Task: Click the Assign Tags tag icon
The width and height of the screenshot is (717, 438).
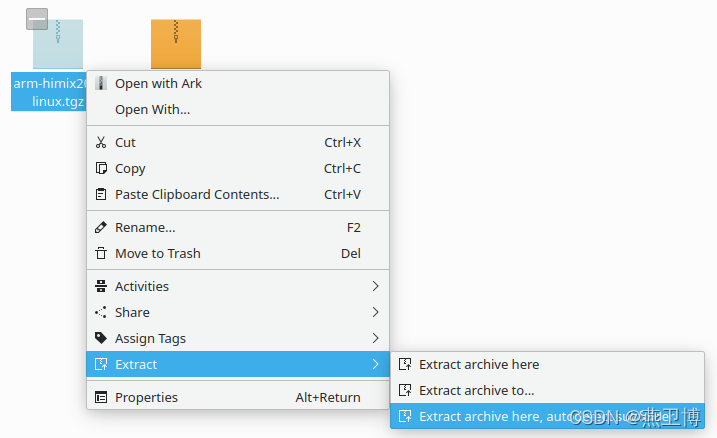Action: pos(101,338)
